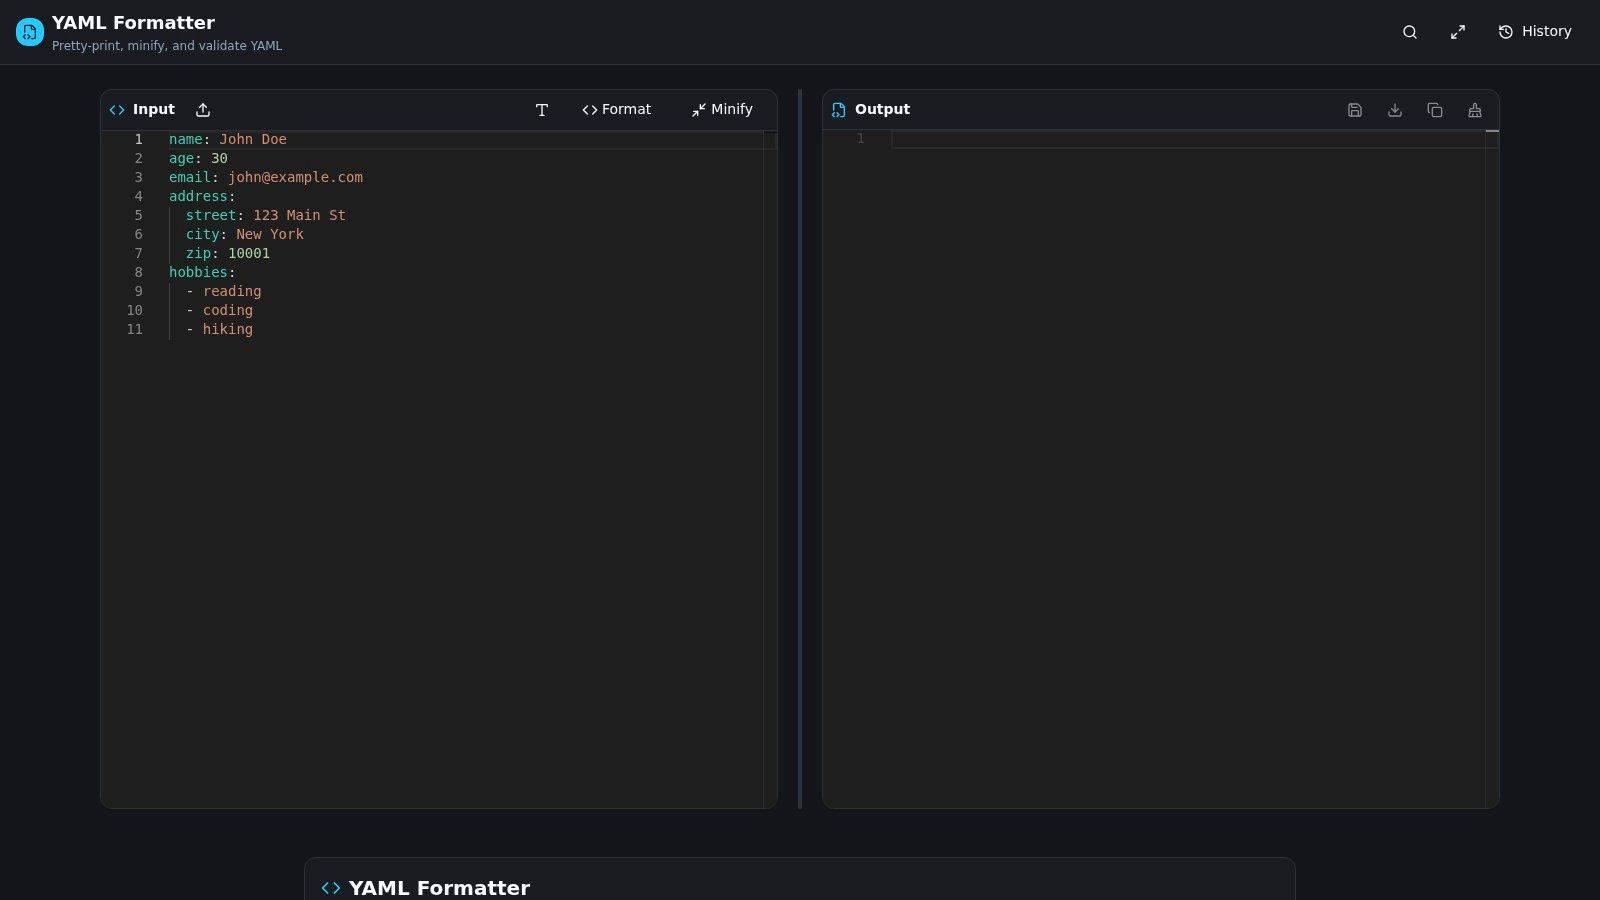
Task: Open the History panel
Action: (x=1535, y=32)
